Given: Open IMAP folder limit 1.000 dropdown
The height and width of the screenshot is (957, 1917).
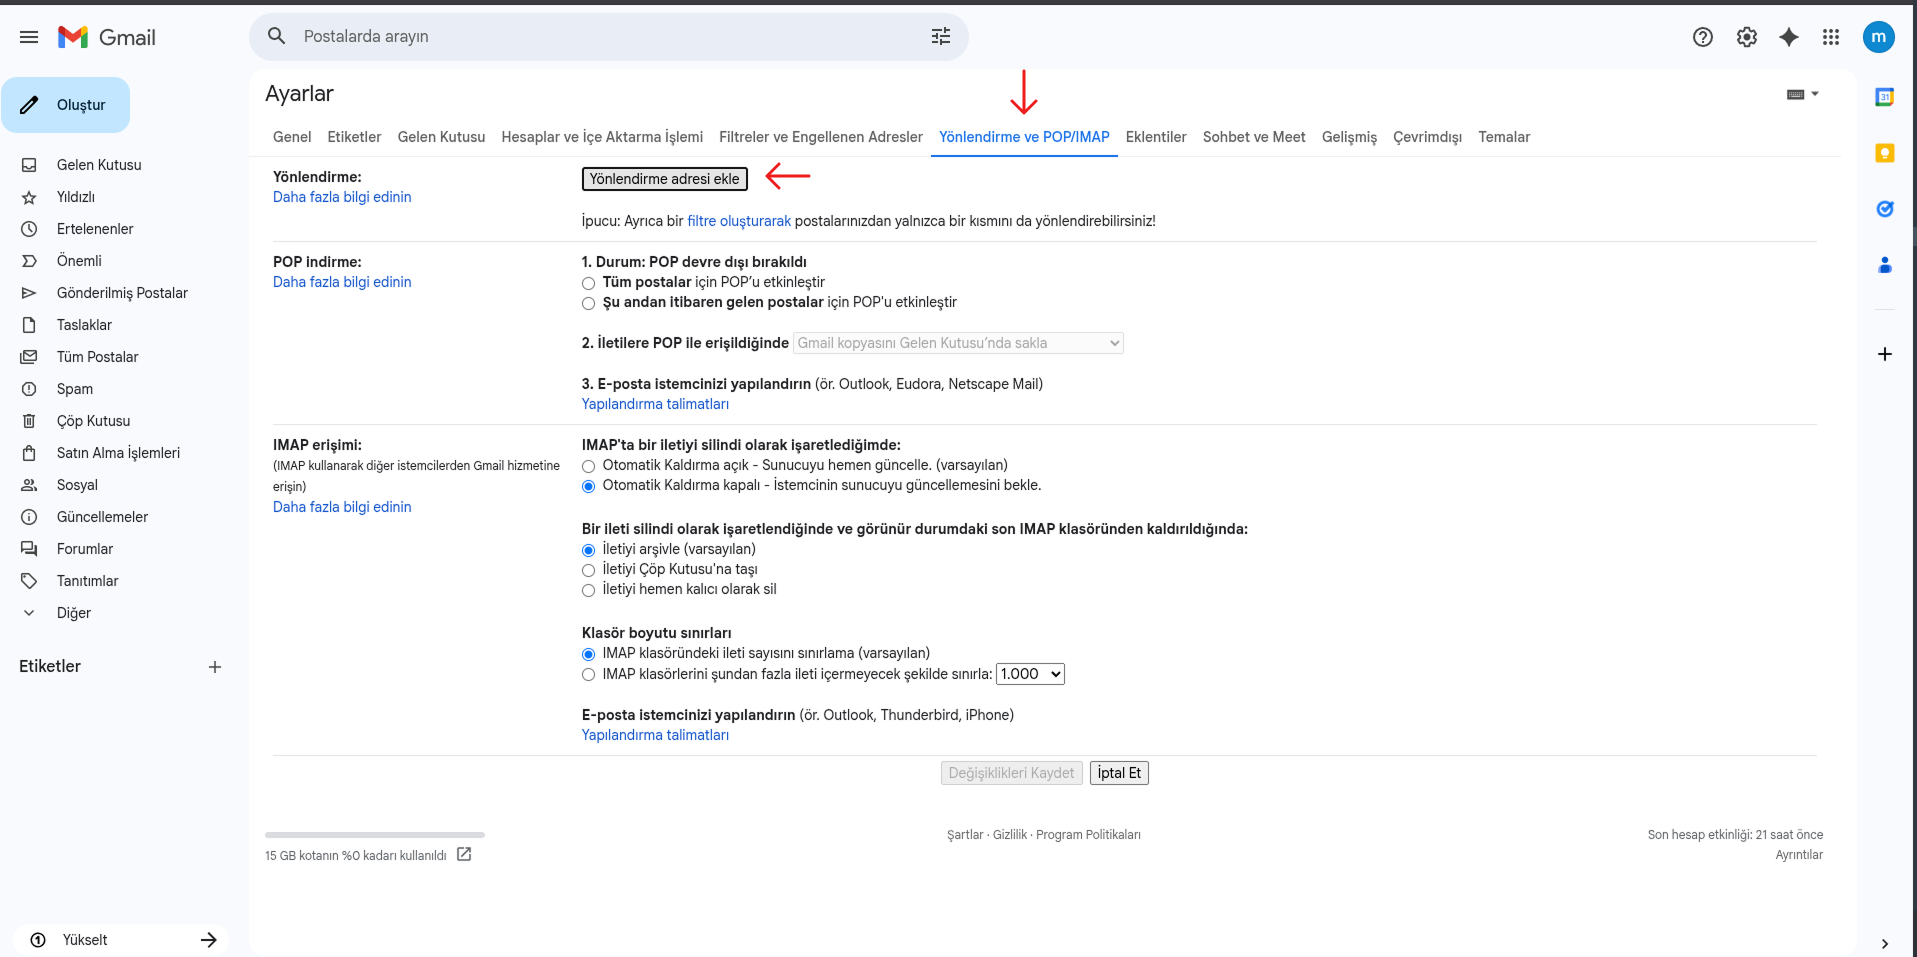Looking at the screenshot, I should point(1030,674).
